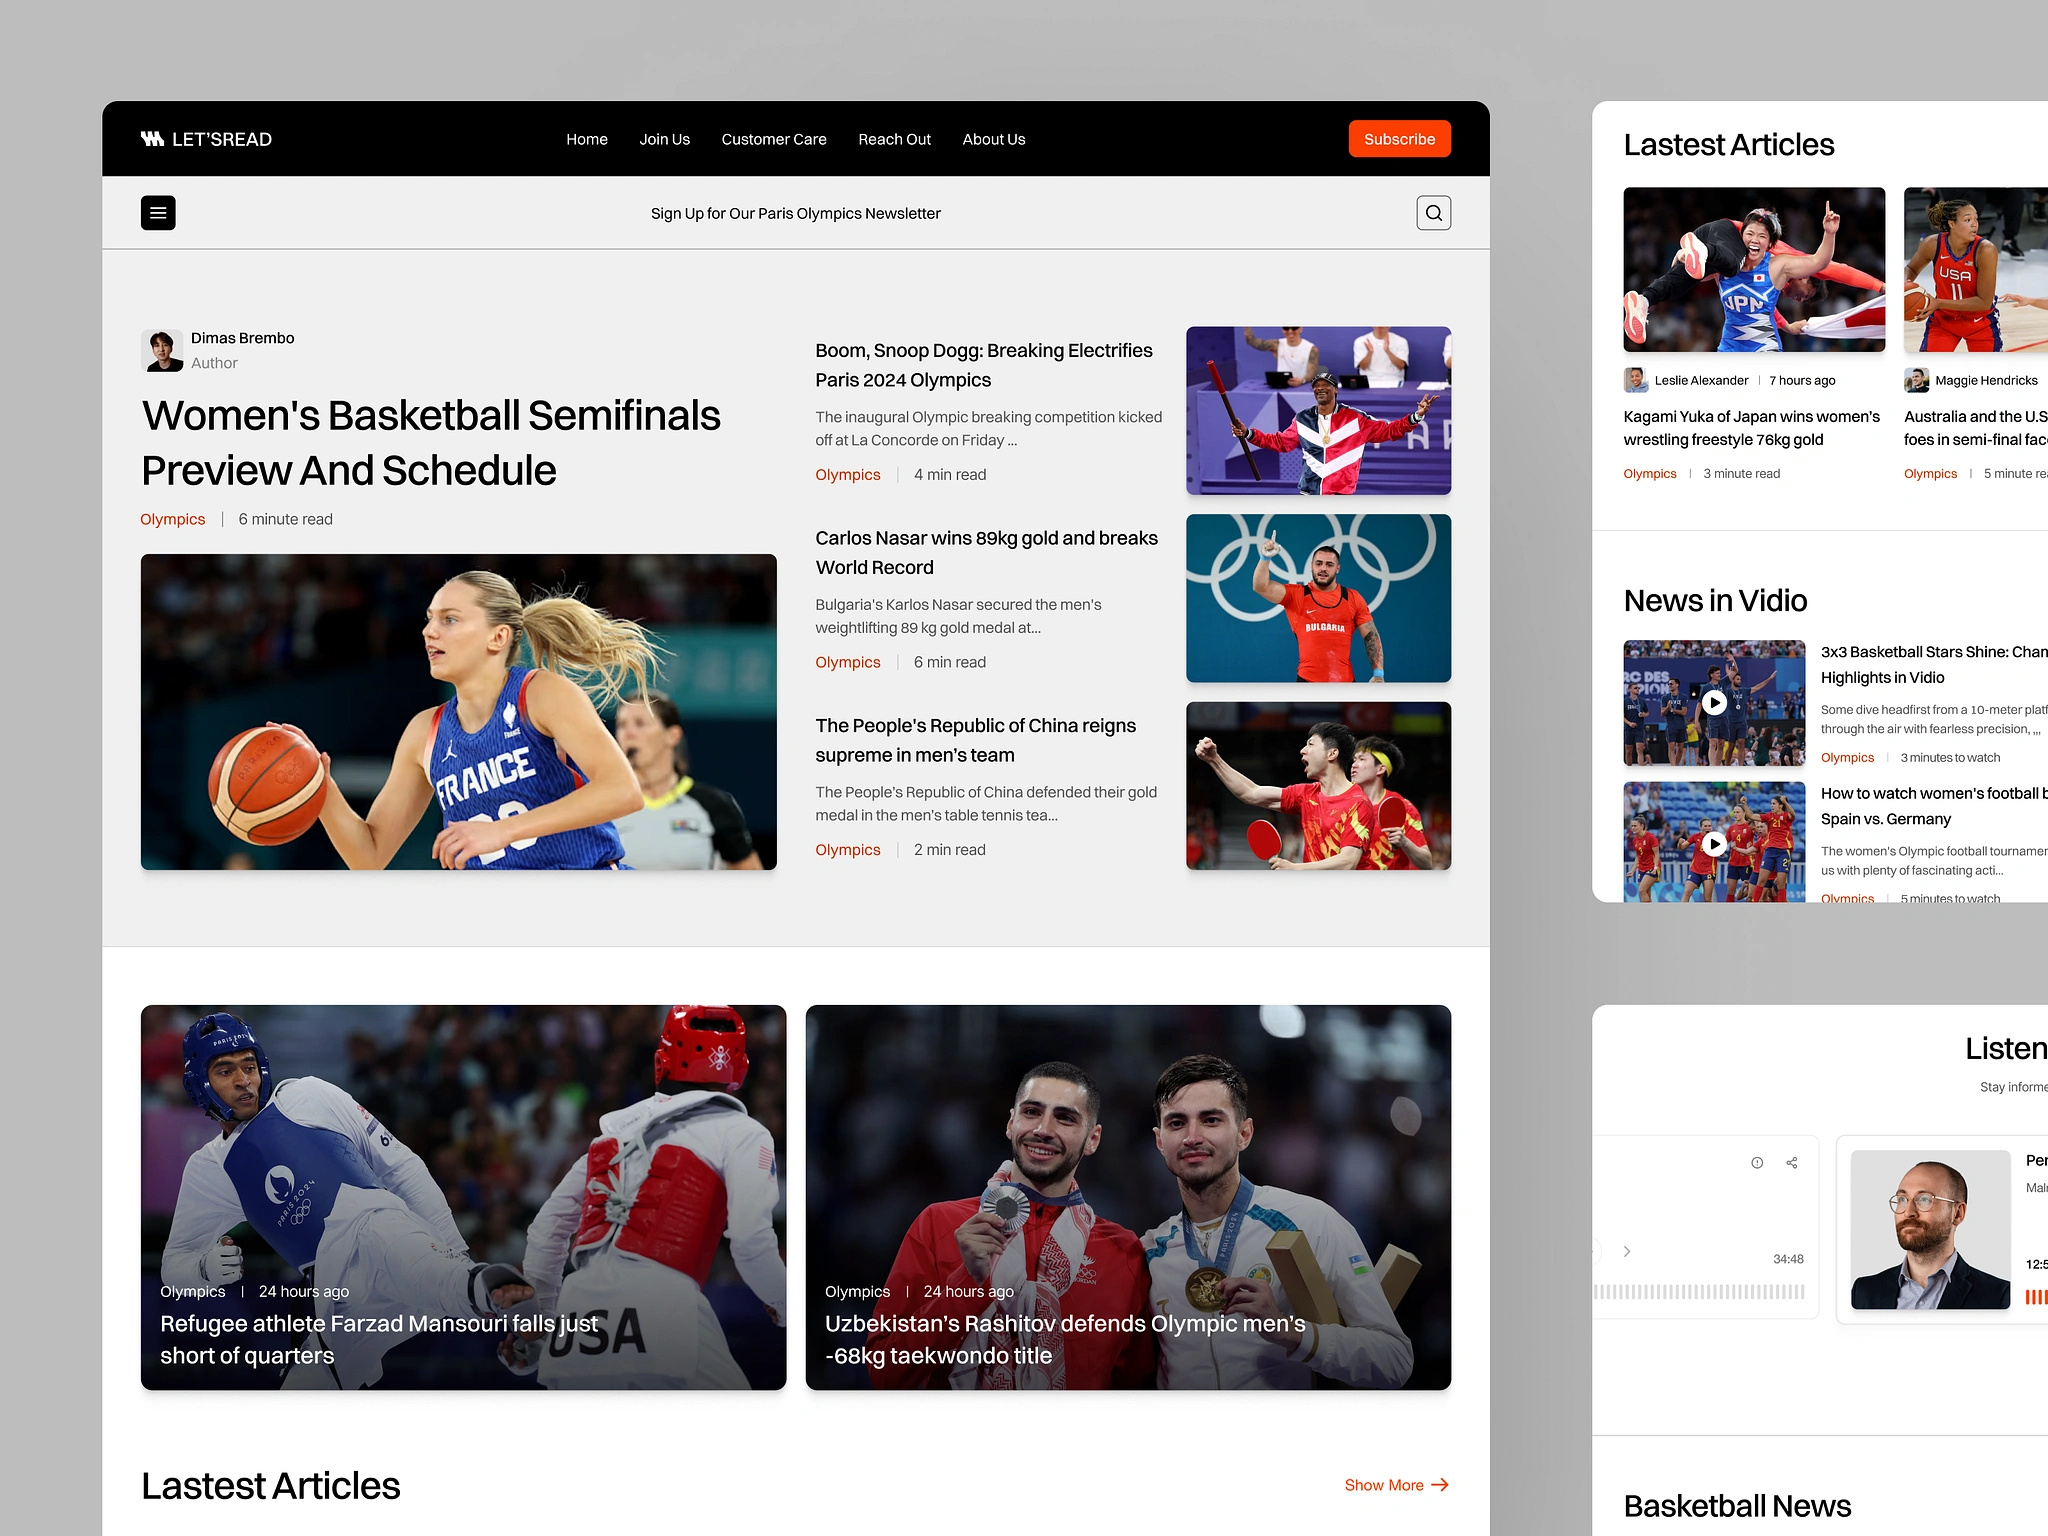Click the LET'SREAD logo
Viewport: 2048px width, 1536px height.
[x=206, y=139]
